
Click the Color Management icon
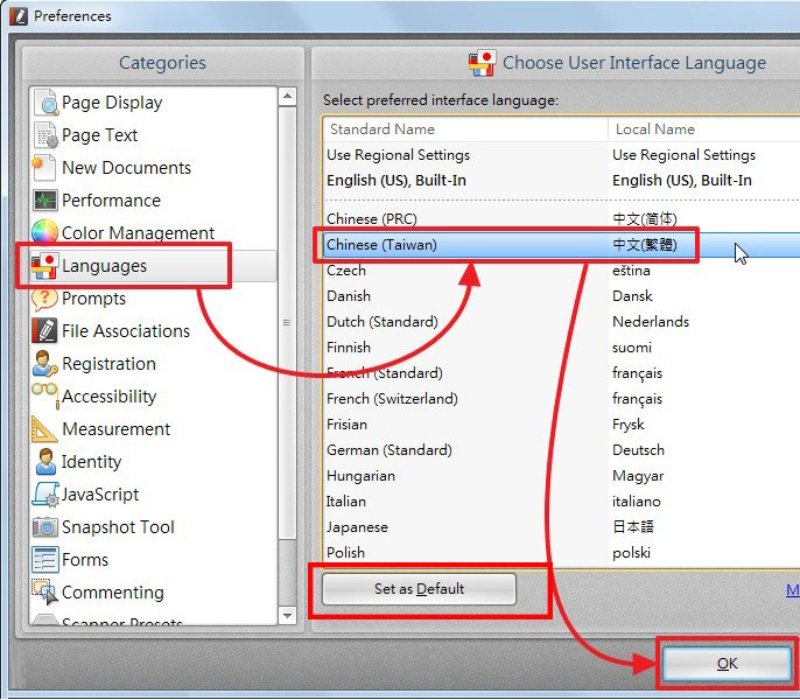46,234
